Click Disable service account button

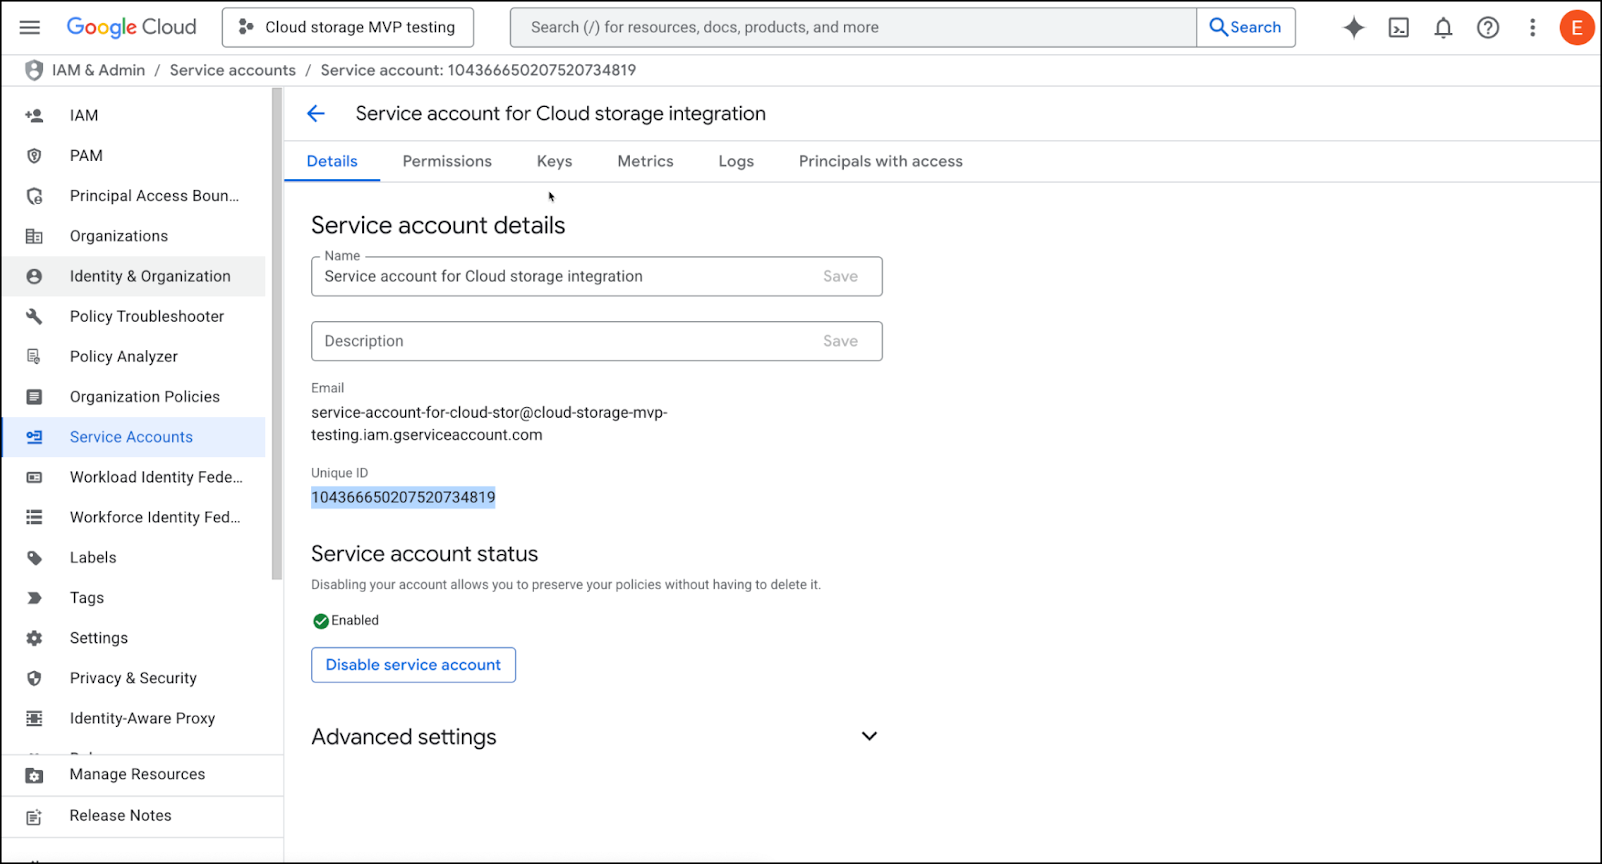[413, 665]
